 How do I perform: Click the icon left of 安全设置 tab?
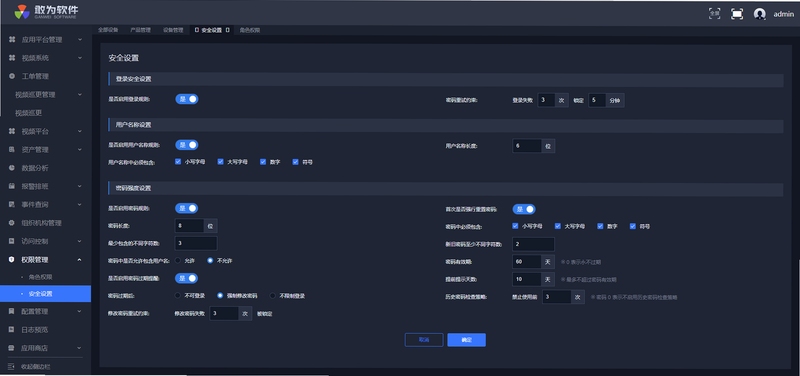coord(197,30)
